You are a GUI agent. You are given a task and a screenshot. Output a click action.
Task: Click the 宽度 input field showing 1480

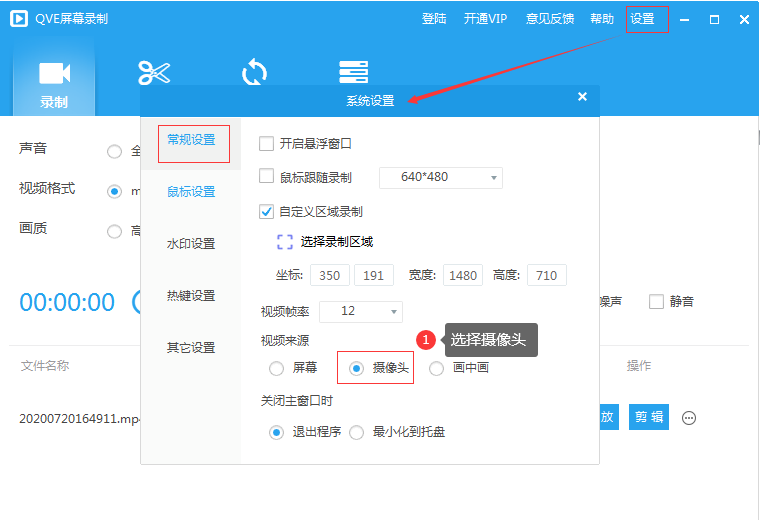463,276
